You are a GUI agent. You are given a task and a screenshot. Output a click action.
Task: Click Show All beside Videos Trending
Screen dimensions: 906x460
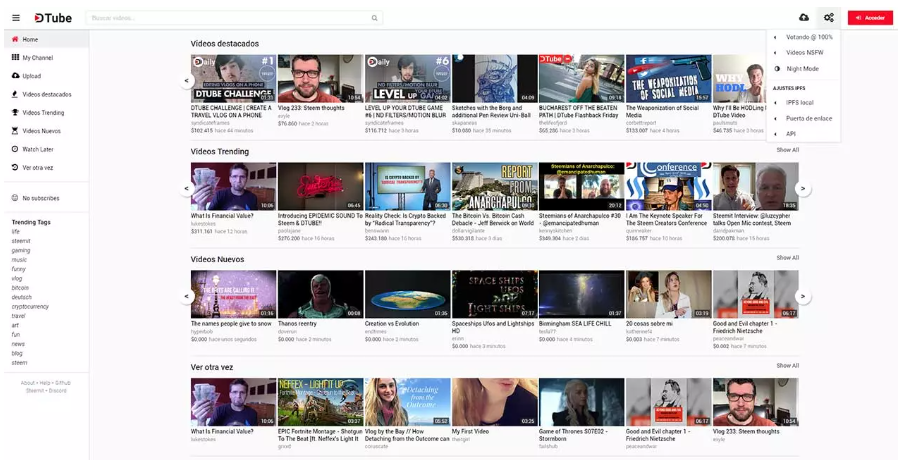pyautogui.click(x=787, y=150)
